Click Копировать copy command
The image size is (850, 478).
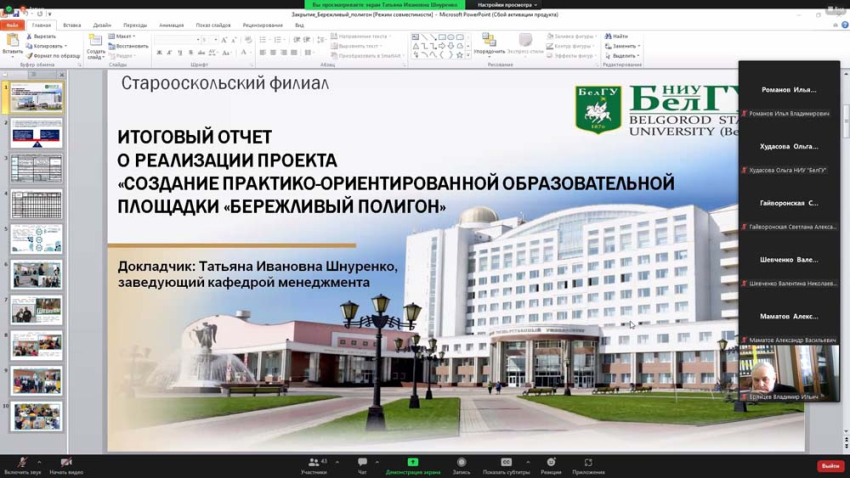coord(47,46)
